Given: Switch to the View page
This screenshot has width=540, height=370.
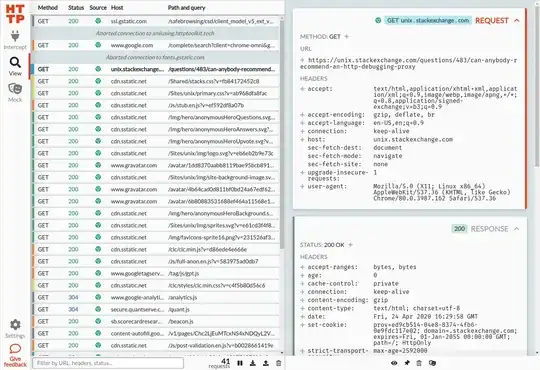Looking at the screenshot, I should coord(15,66).
